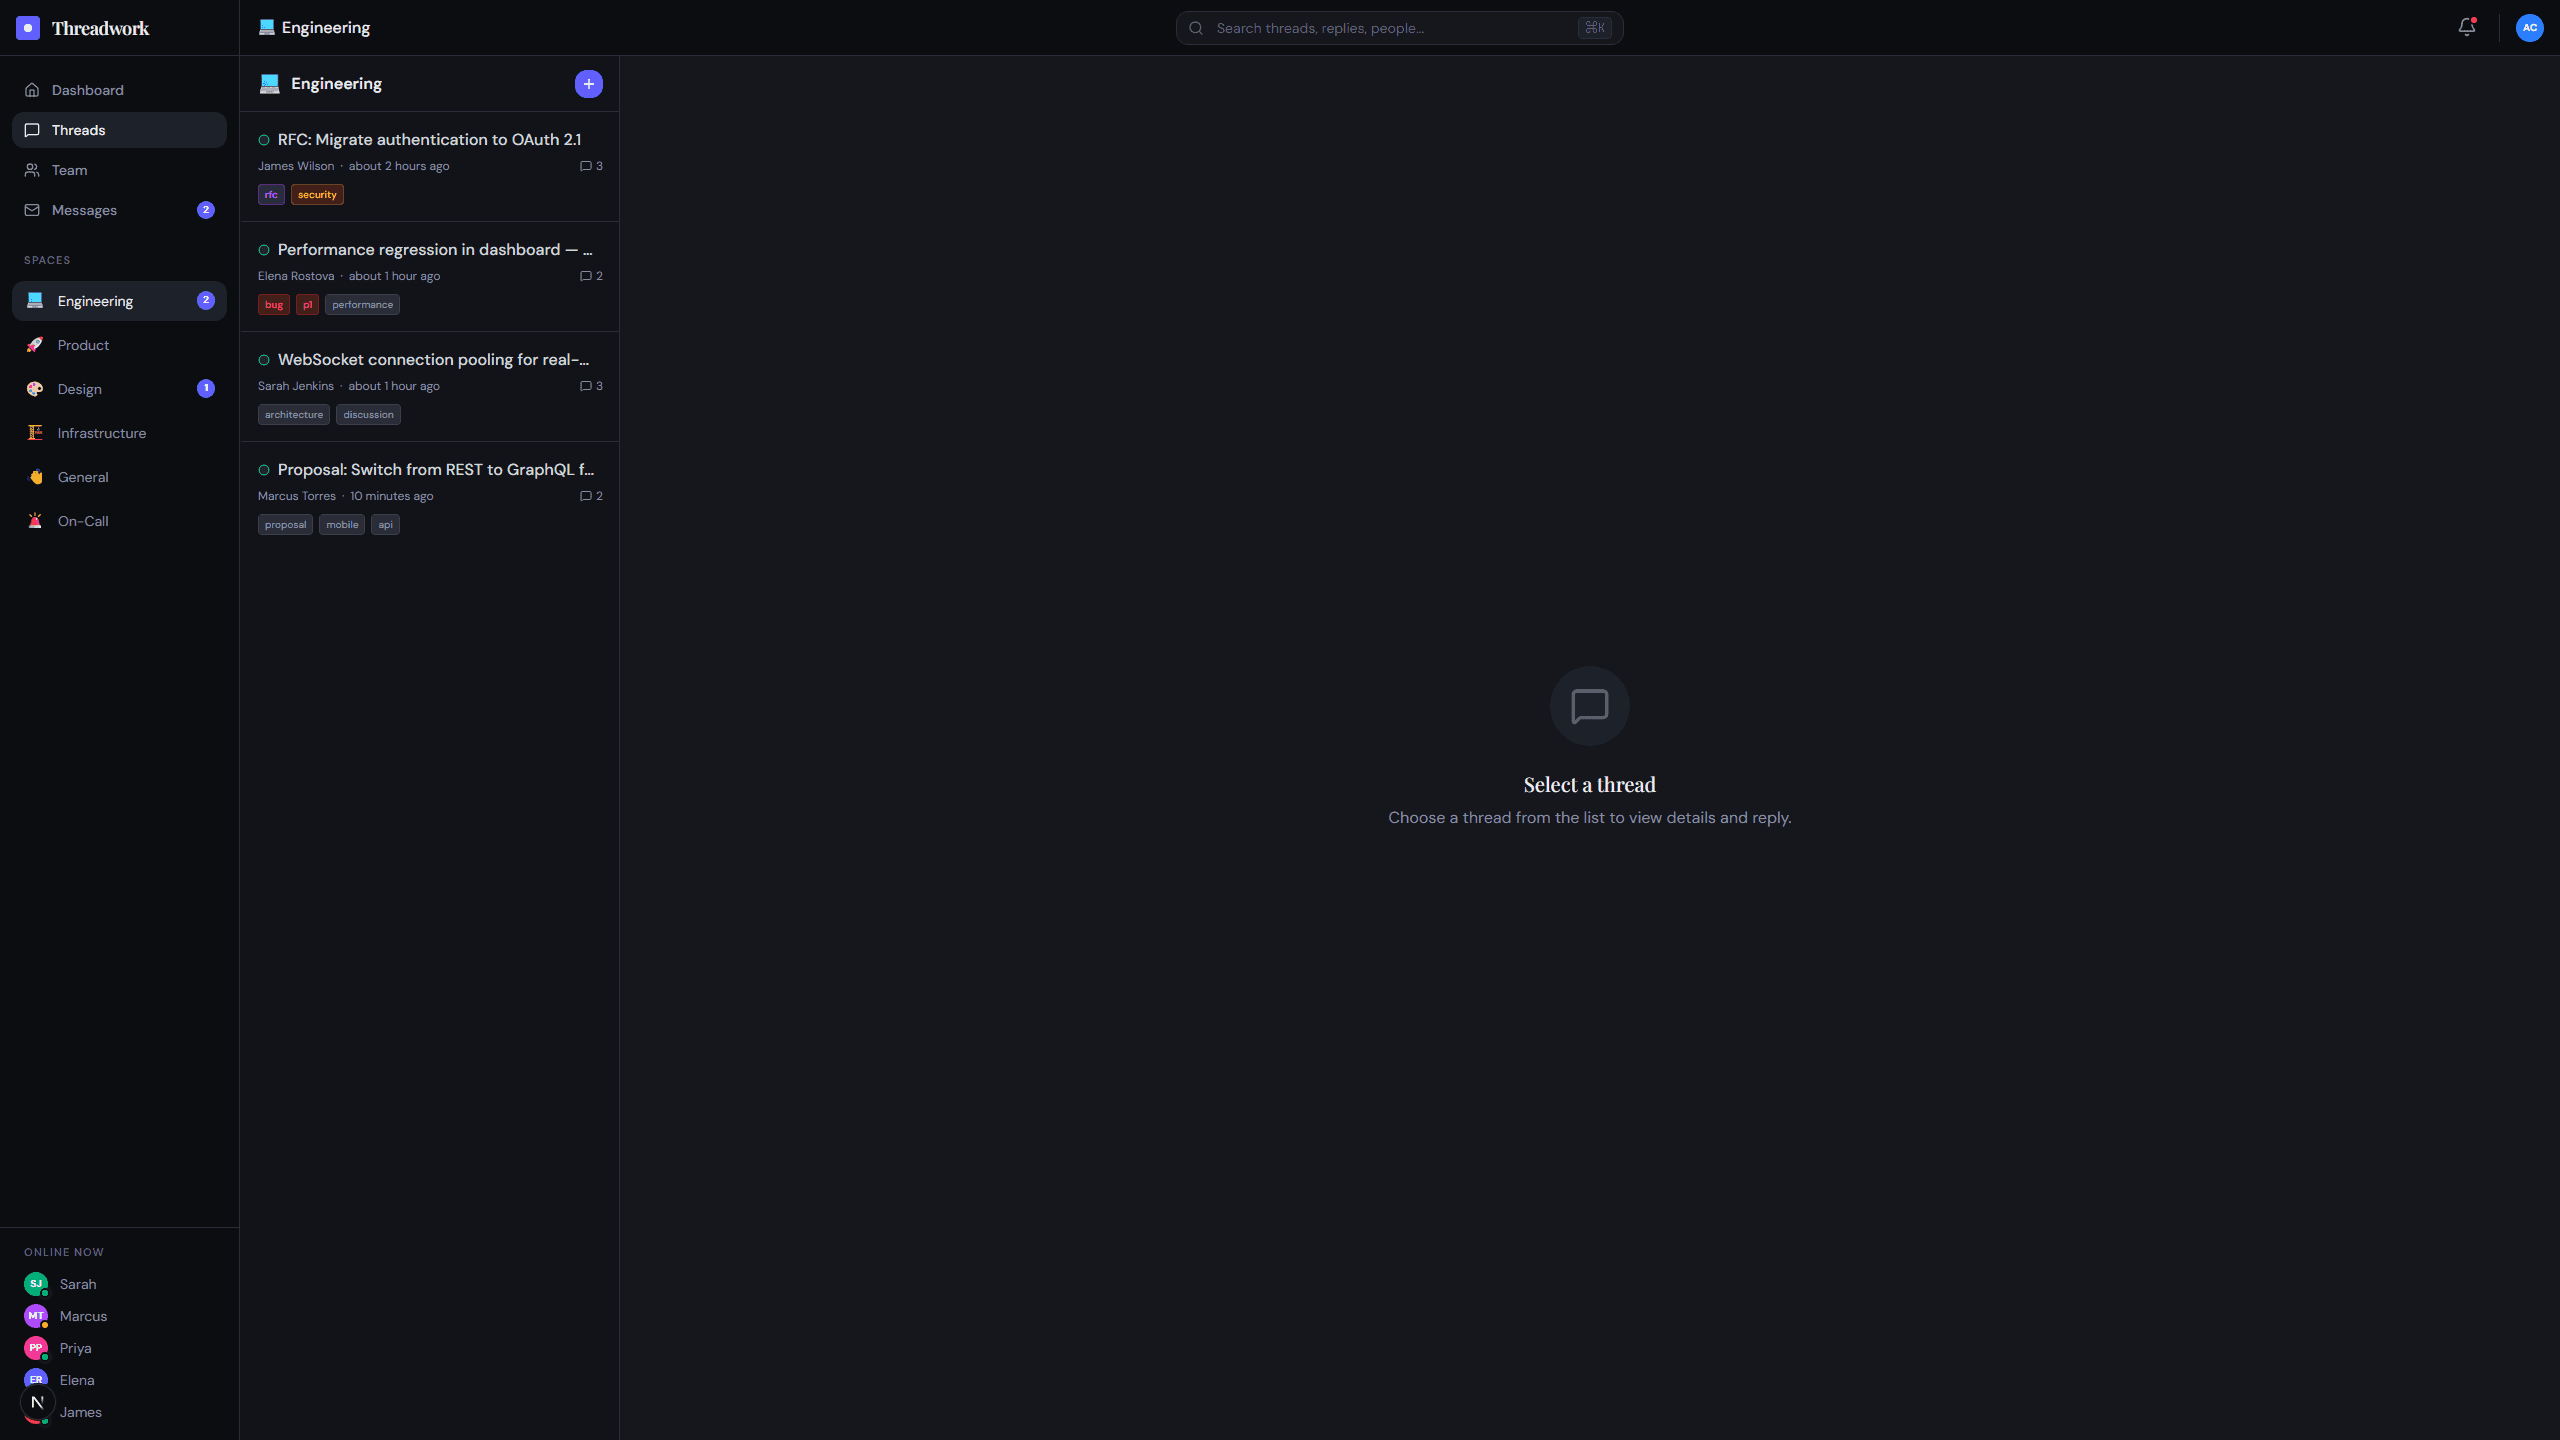Click the p1 tag

tap(307, 305)
